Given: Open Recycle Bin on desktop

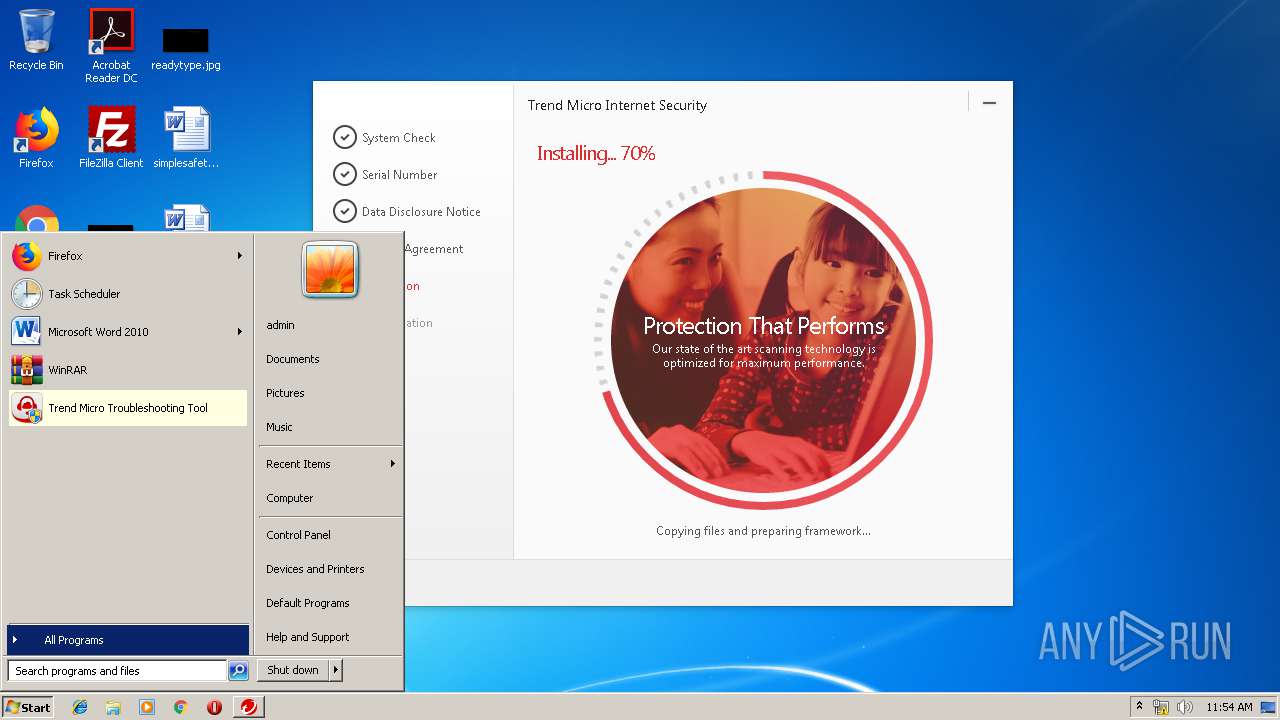Looking at the screenshot, I should tap(36, 41).
